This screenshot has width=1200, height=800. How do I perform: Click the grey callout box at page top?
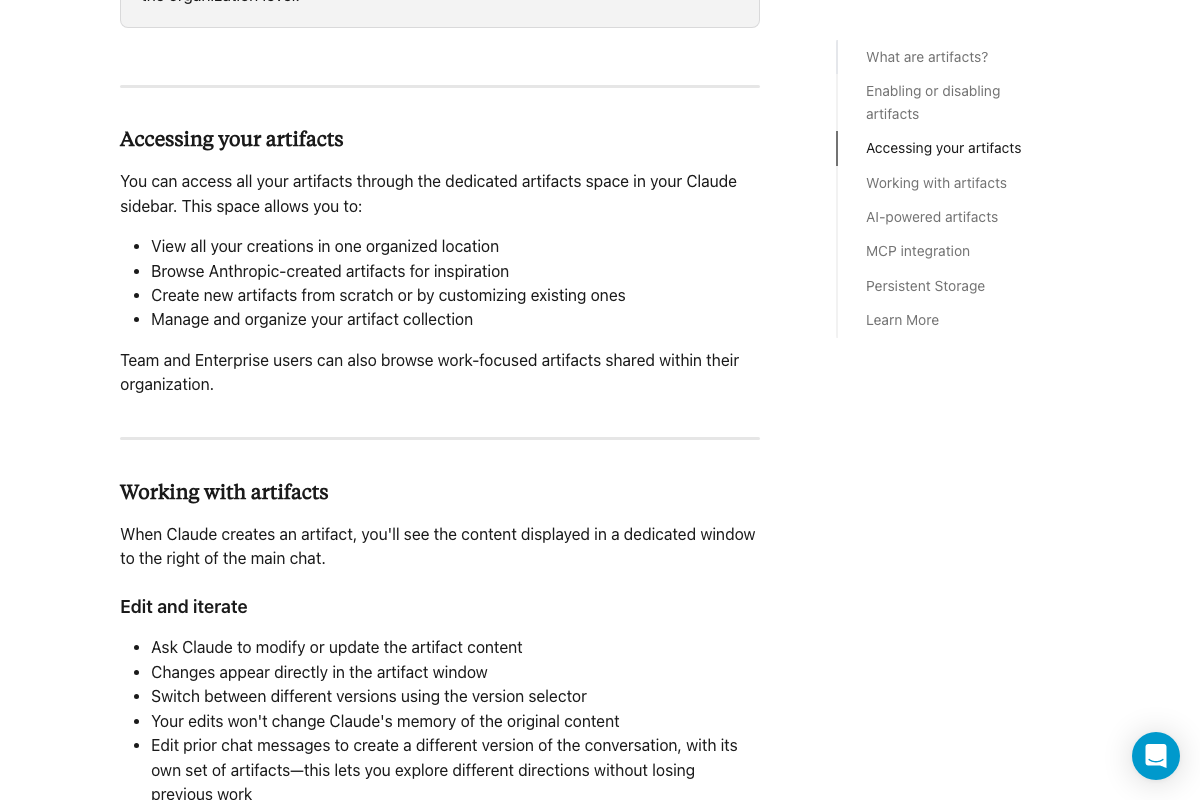pos(440,8)
